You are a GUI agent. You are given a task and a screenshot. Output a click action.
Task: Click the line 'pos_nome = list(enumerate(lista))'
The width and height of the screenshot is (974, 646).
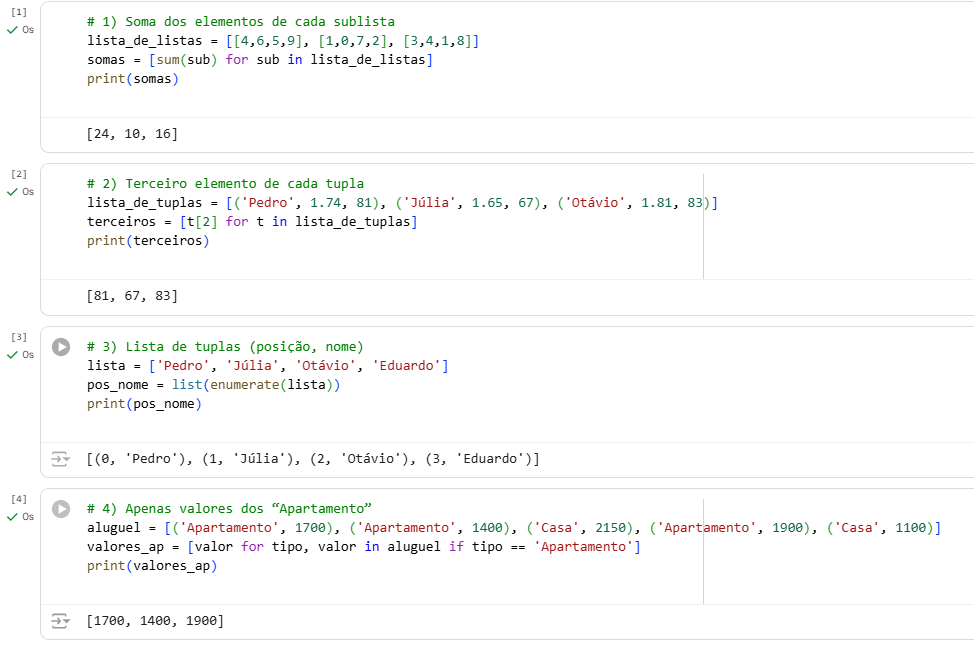(214, 385)
